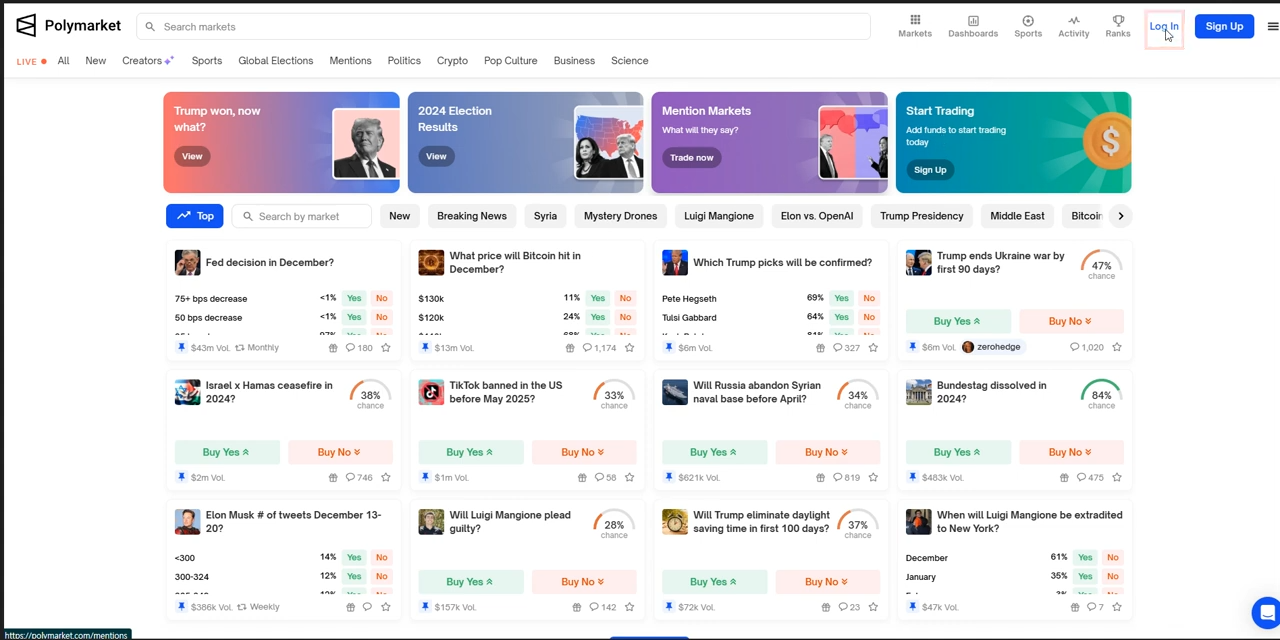
Task: Select No for Tulsi Gabbard
Action: pyautogui.click(x=869, y=317)
